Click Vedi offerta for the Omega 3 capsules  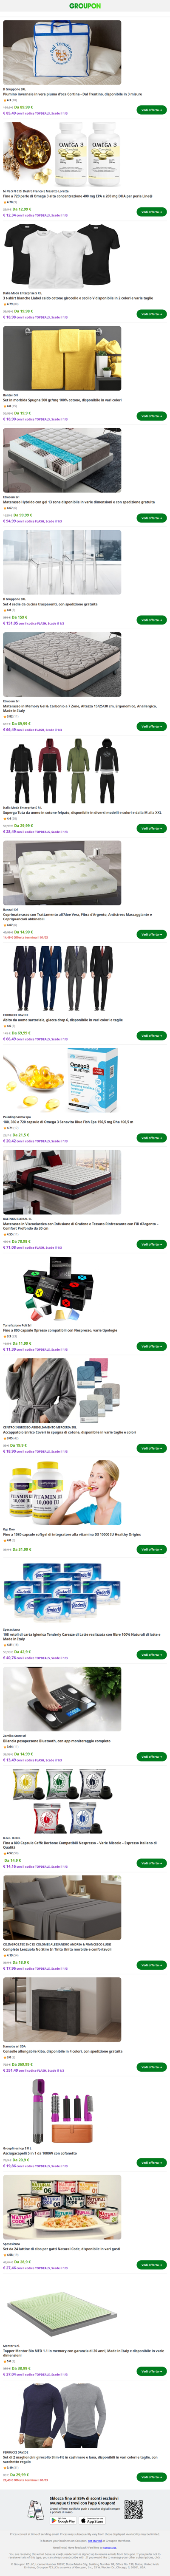coord(151,212)
